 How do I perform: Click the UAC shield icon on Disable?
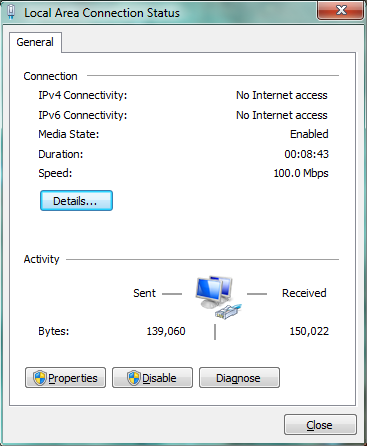coord(134,378)
